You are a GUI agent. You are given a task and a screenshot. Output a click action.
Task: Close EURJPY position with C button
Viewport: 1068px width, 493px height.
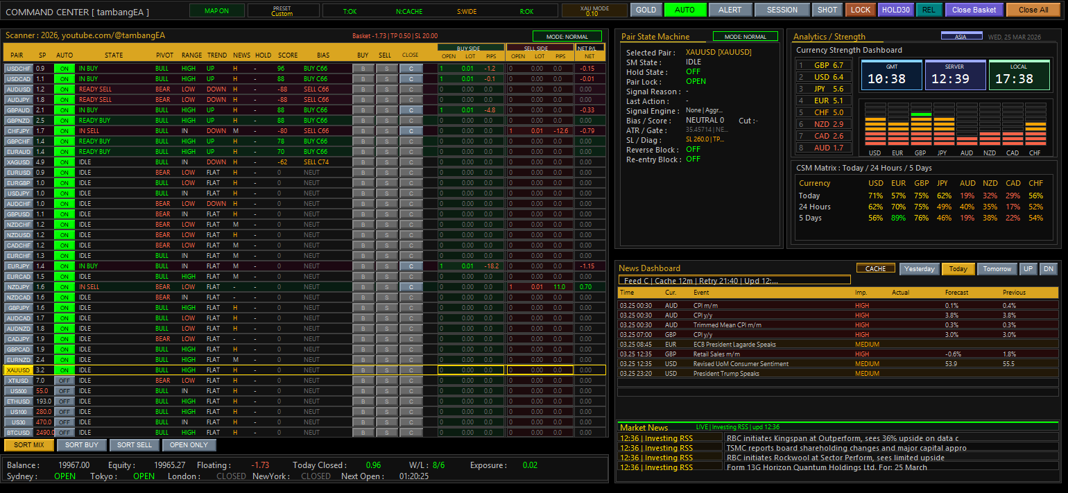411,266
